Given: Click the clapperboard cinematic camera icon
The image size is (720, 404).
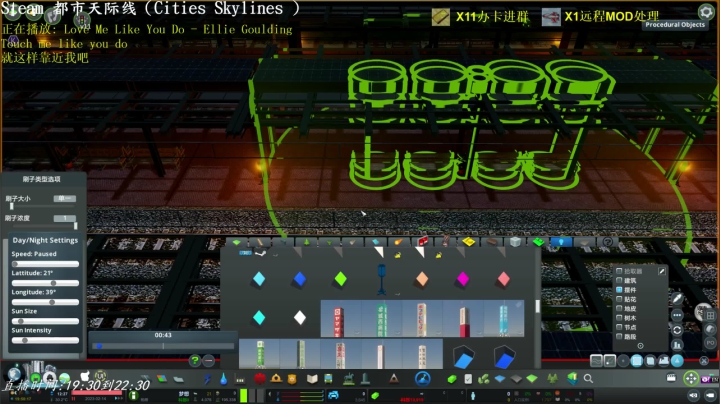Looking at the screenshot, I should [x=671, y=377].
